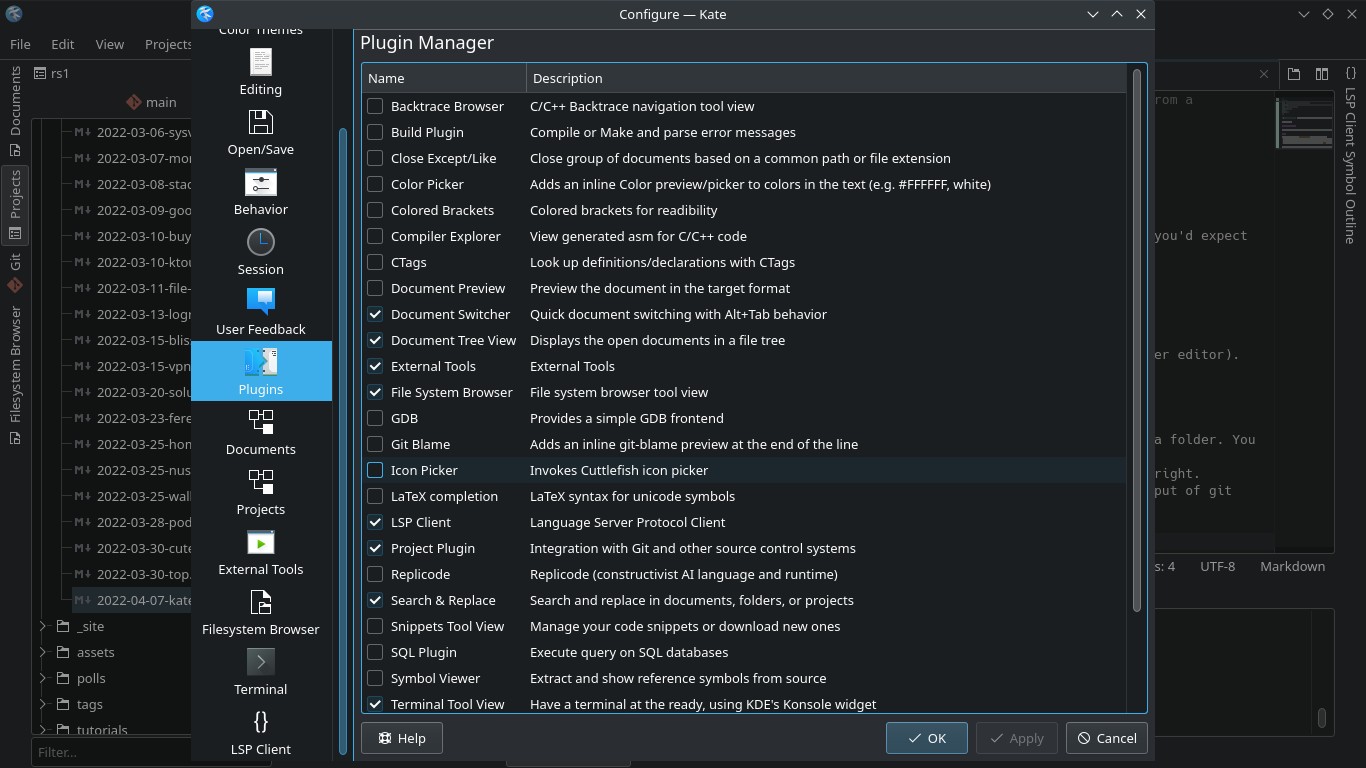Expand the polls folder
The width and height of the screenshot is (1366, 768).
(x=42, y=678)
